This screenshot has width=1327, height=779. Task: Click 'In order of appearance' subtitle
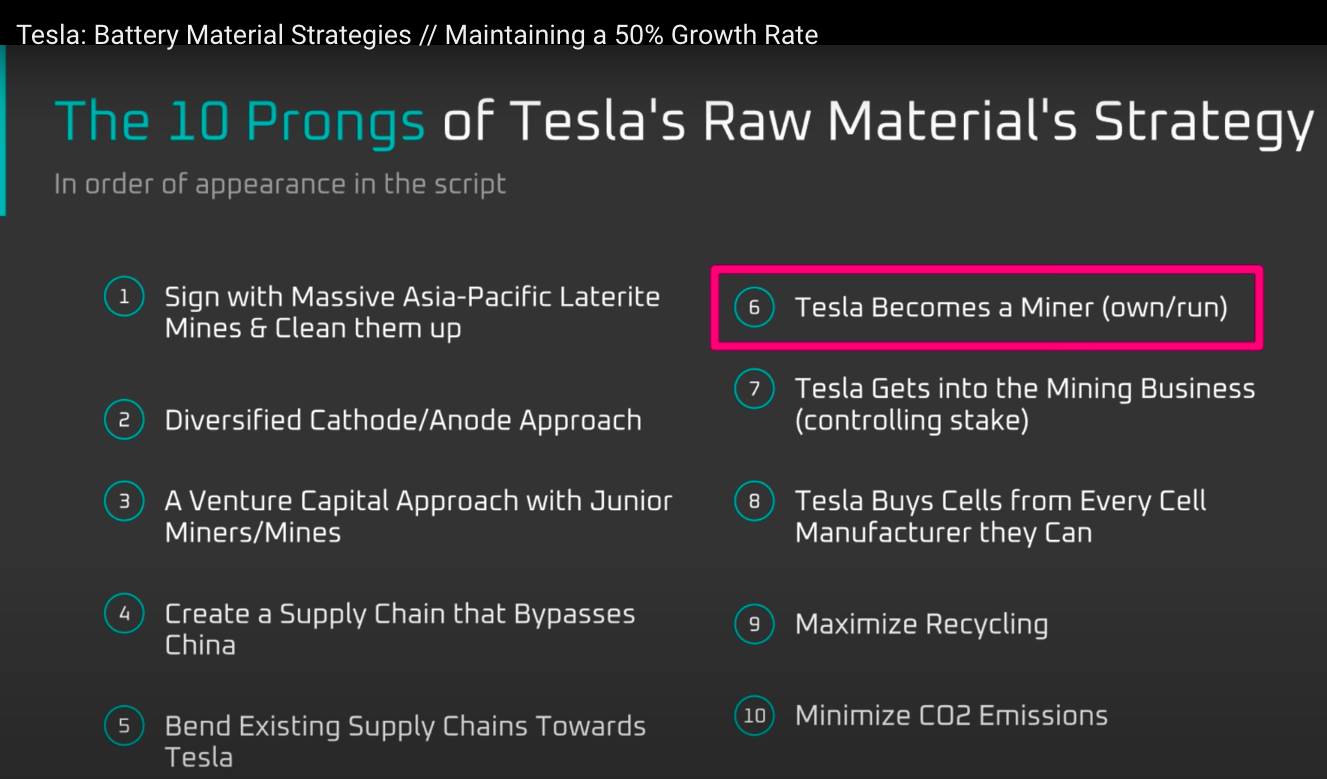pyautogui.click(x=280, y=184)
